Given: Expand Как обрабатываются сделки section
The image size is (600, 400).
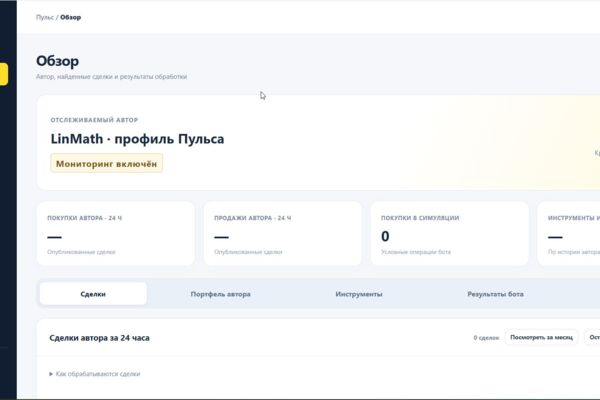Looking at the screenshot, I should click(x=95, y=374).
